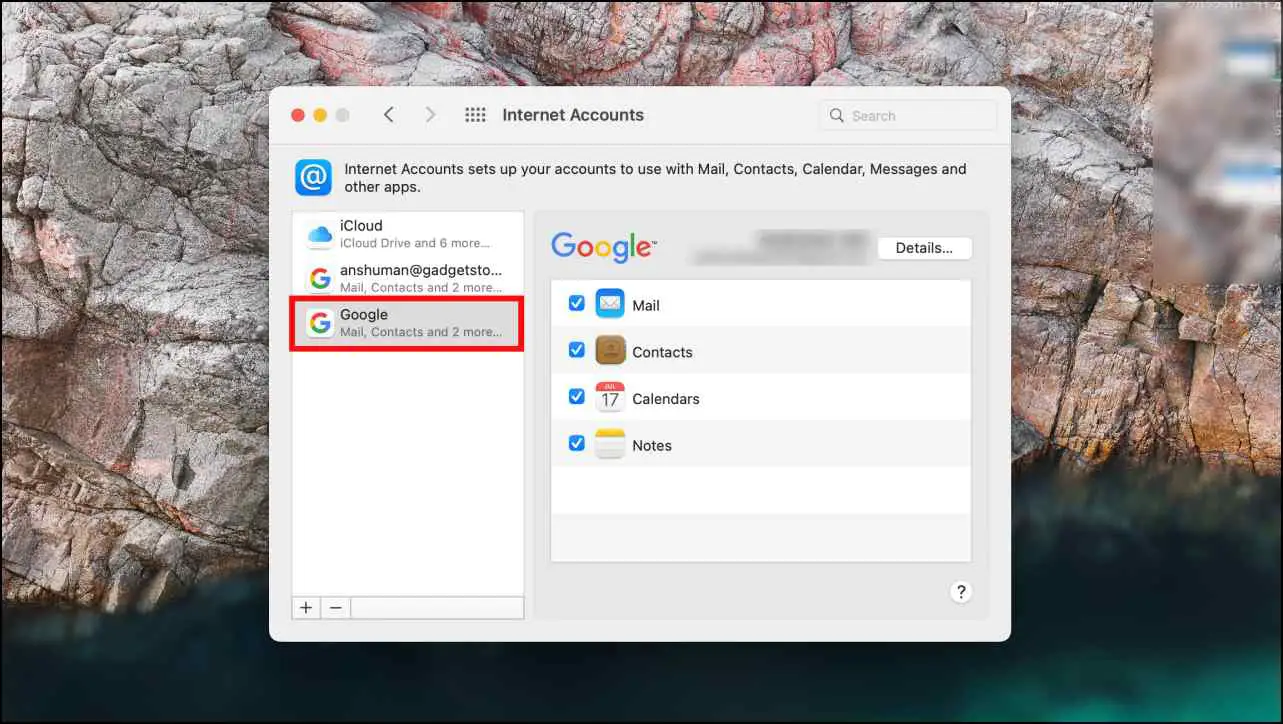Viewport: 1283px width, 724px height.
Task: Go back with the left chevron arrow
Action: point(389,115)
